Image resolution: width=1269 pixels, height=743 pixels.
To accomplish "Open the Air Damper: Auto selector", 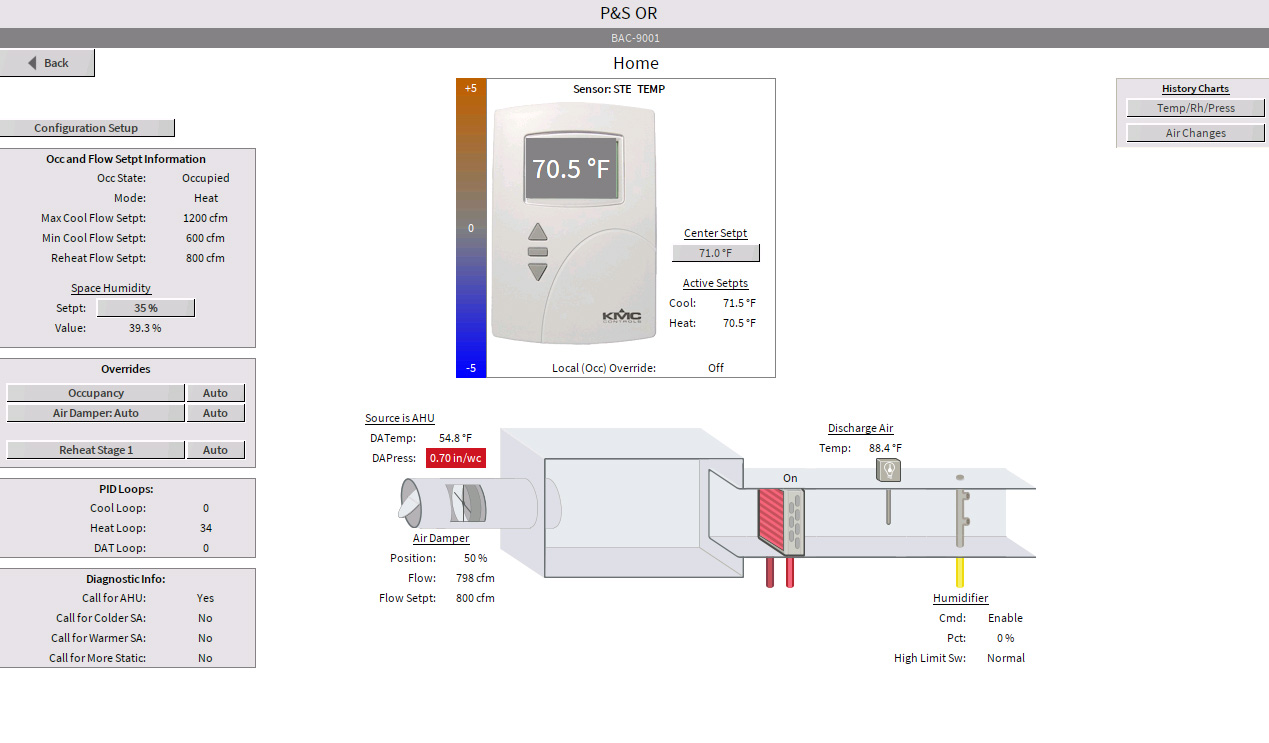I will [96, 413].
